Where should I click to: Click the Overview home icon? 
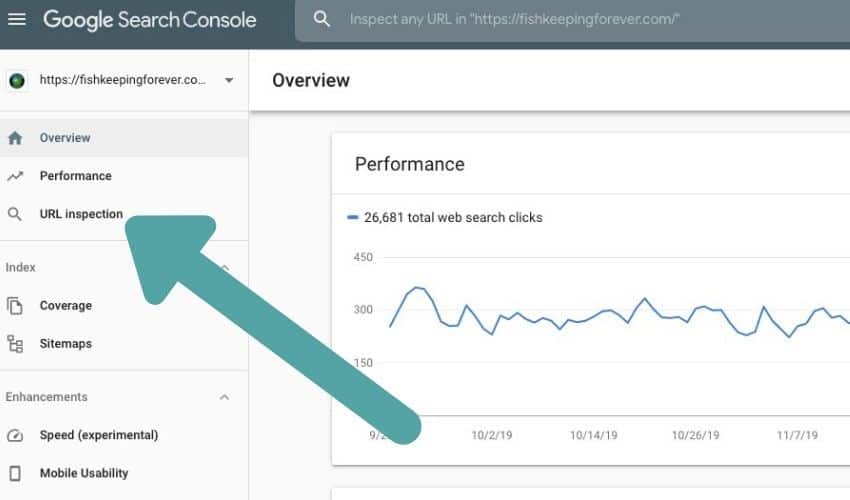(15, 138)
